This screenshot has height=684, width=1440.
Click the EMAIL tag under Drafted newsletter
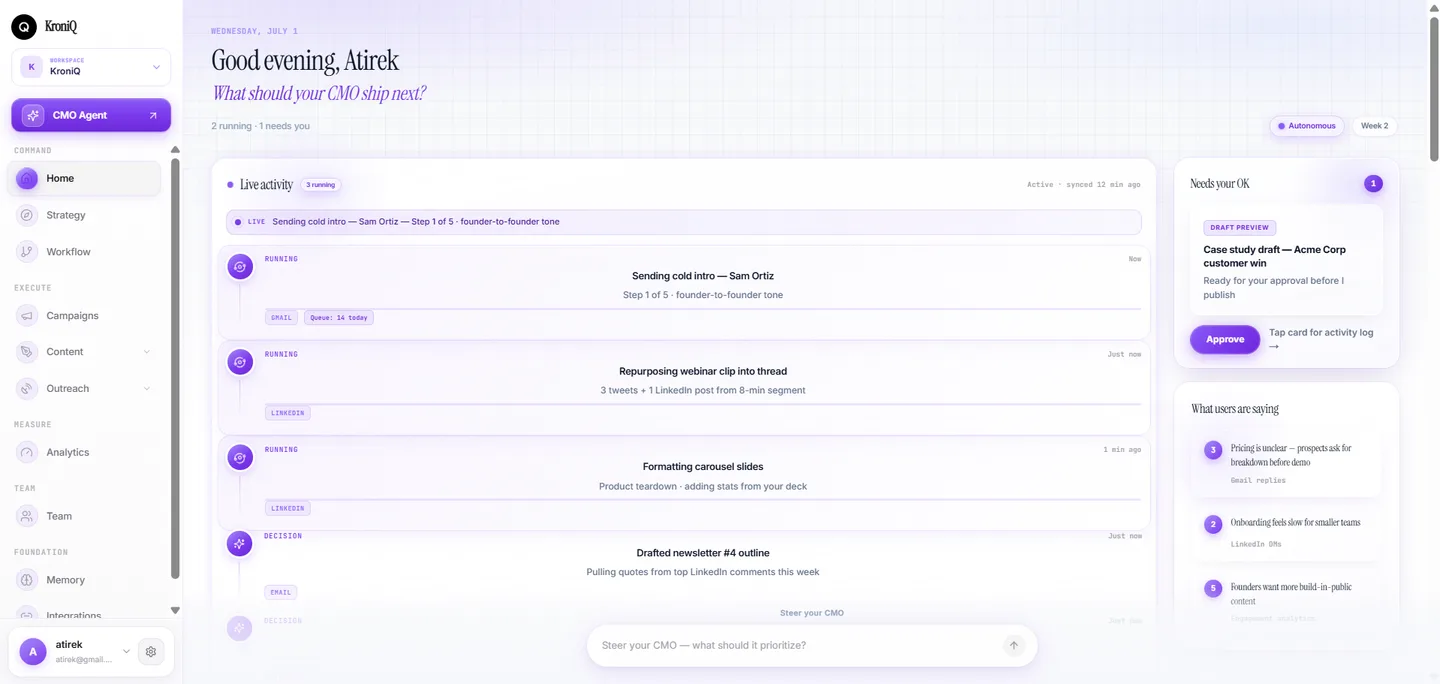[x=281, y=592]
